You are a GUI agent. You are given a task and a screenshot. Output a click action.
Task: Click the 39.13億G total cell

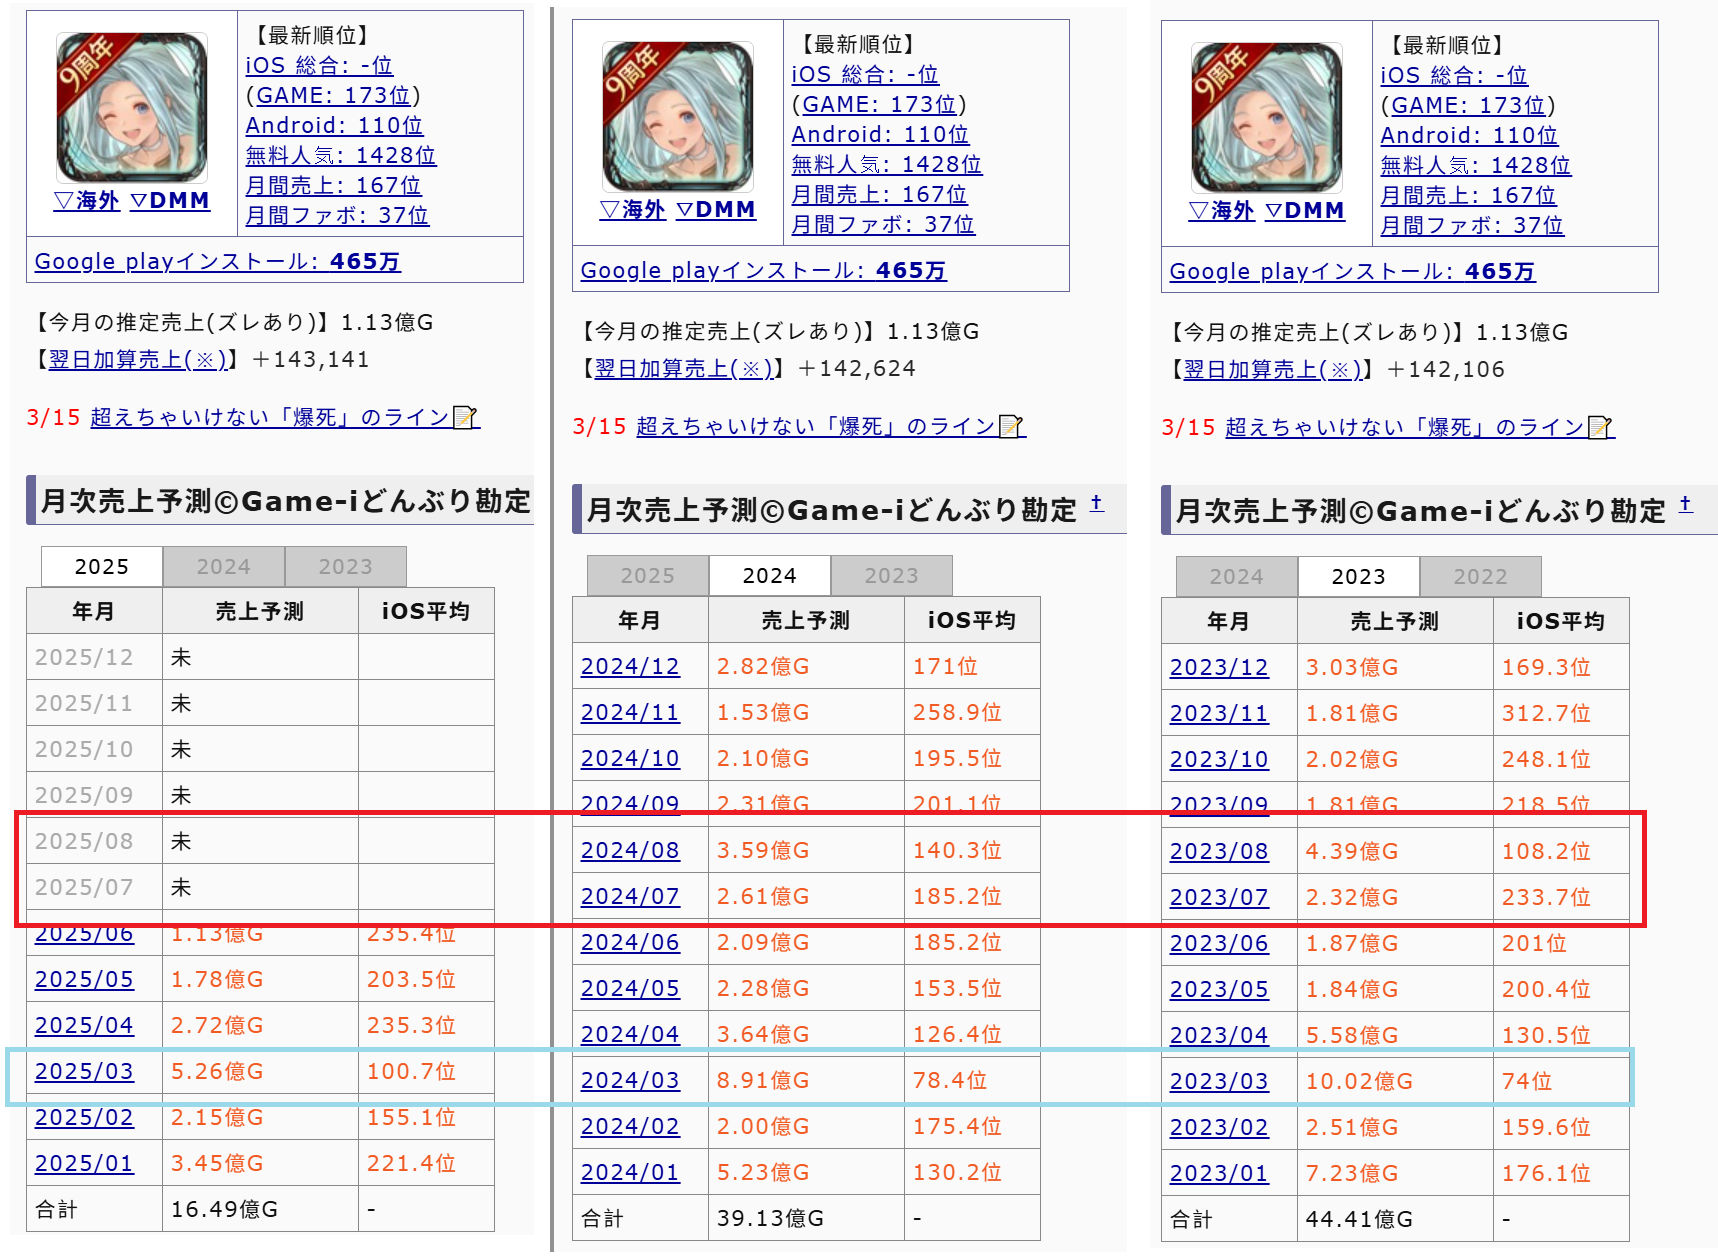(x=806, y=1218)
